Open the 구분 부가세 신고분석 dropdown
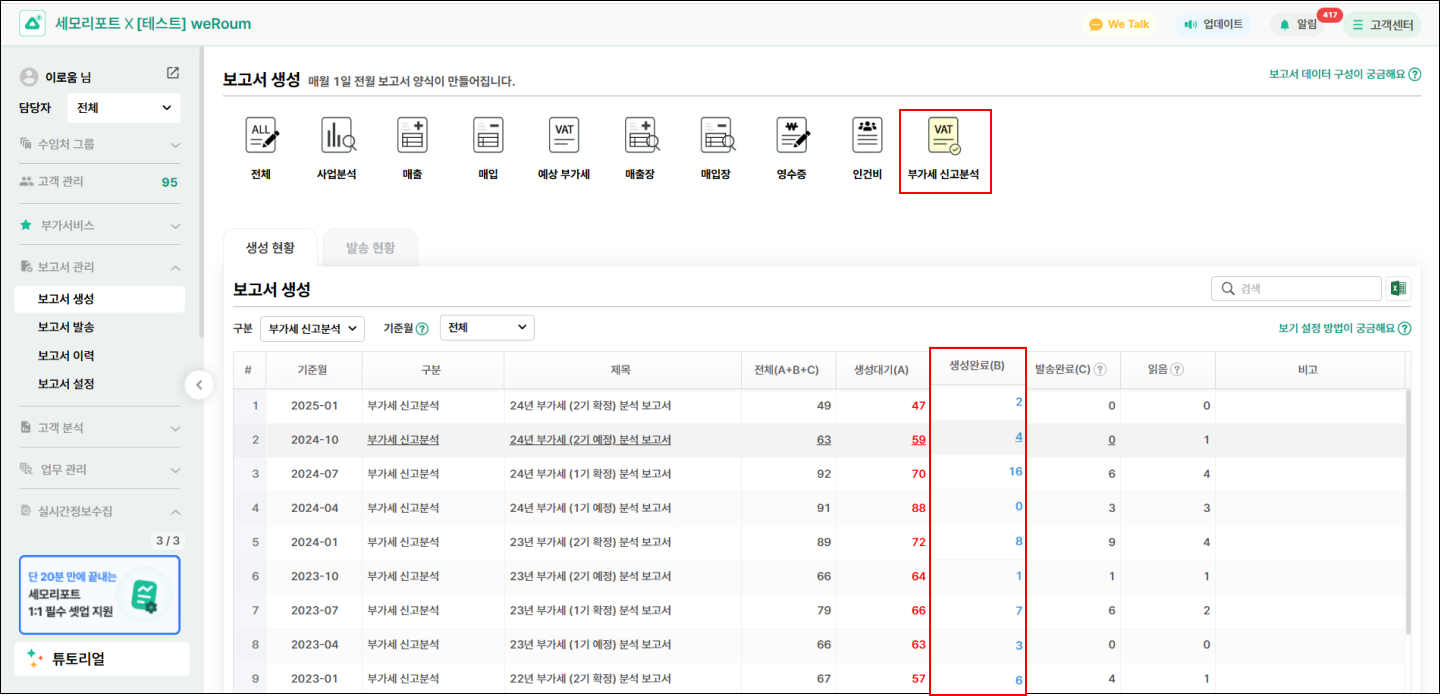This screenshot has width=1440, height=696. (x=312, y=328)
